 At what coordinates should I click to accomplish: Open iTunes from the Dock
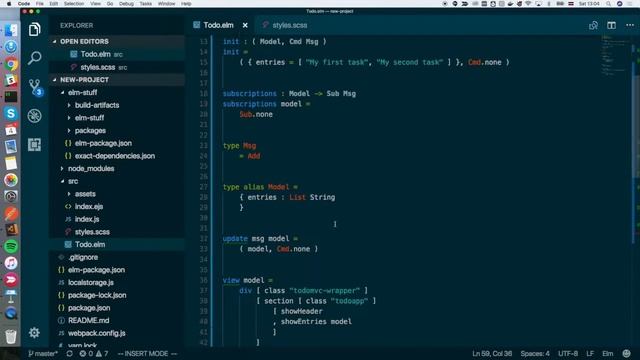(x=11, y=263)
